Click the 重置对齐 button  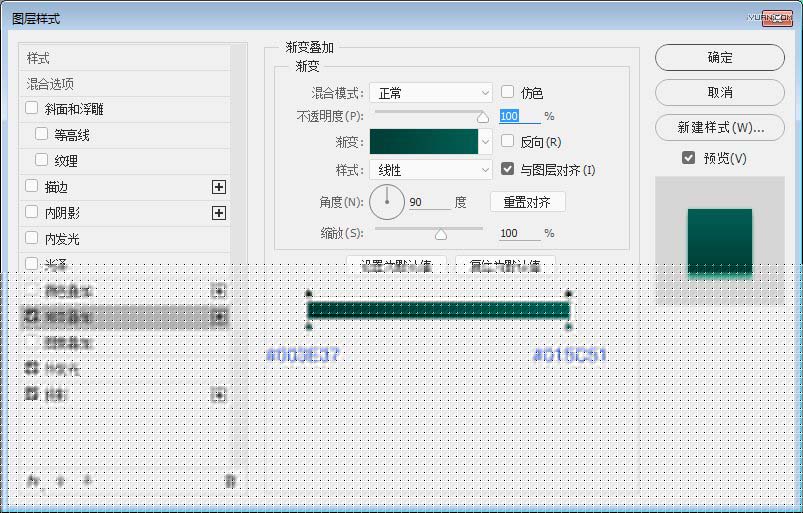coord(527,202)
